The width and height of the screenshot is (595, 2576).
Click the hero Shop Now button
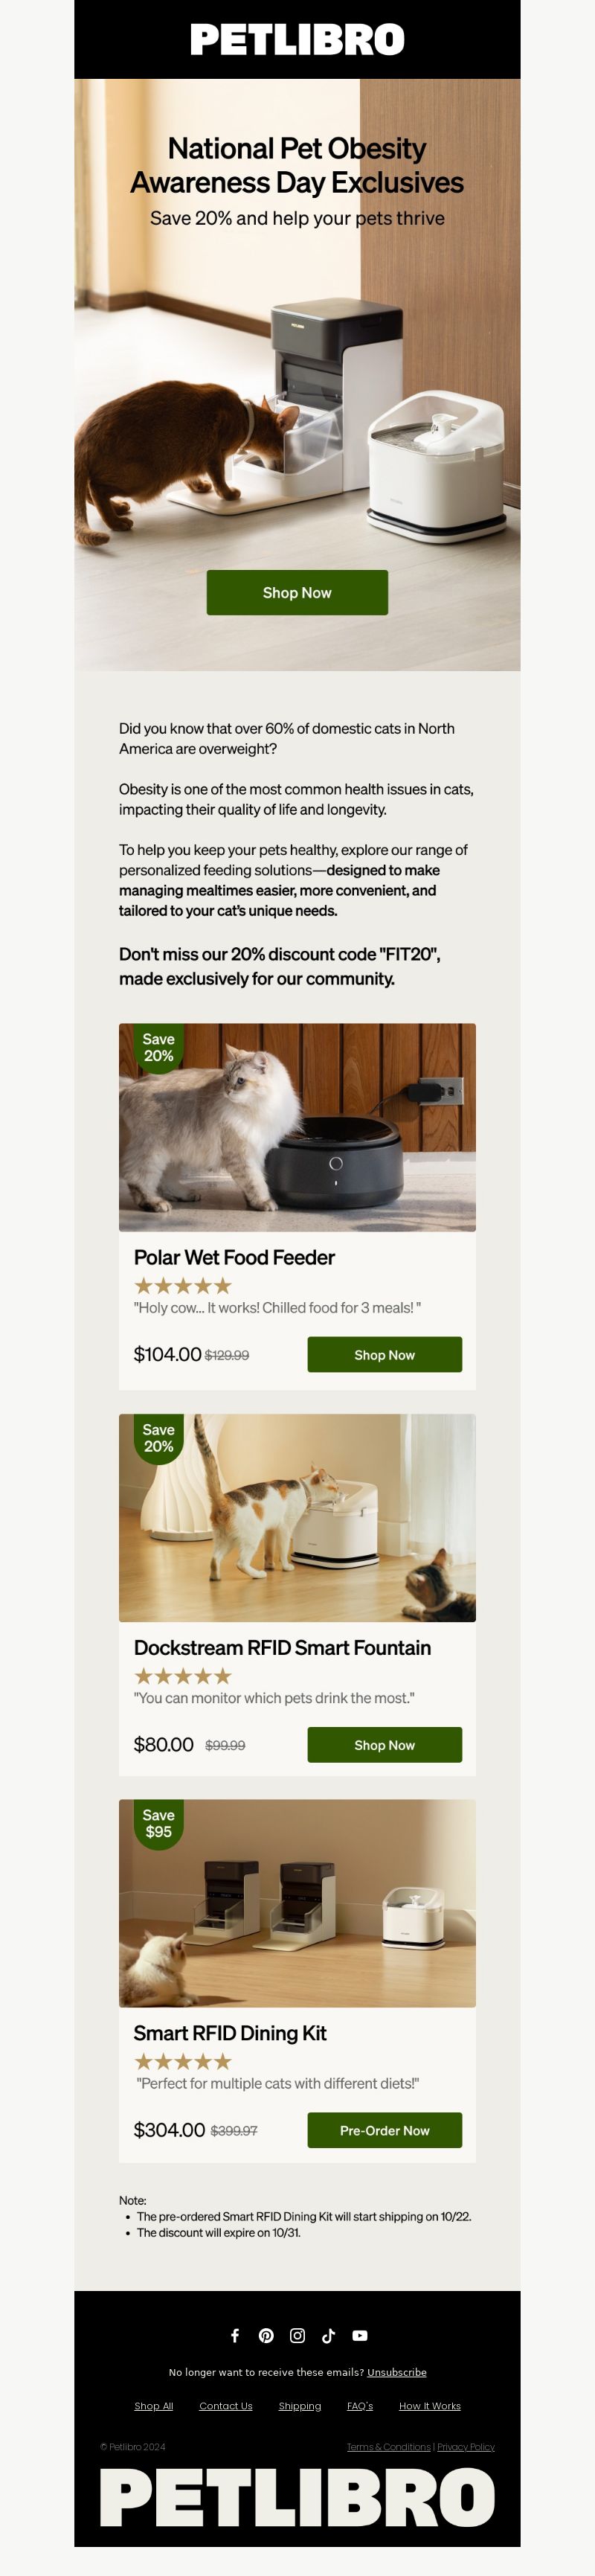[x=297, y=592]
